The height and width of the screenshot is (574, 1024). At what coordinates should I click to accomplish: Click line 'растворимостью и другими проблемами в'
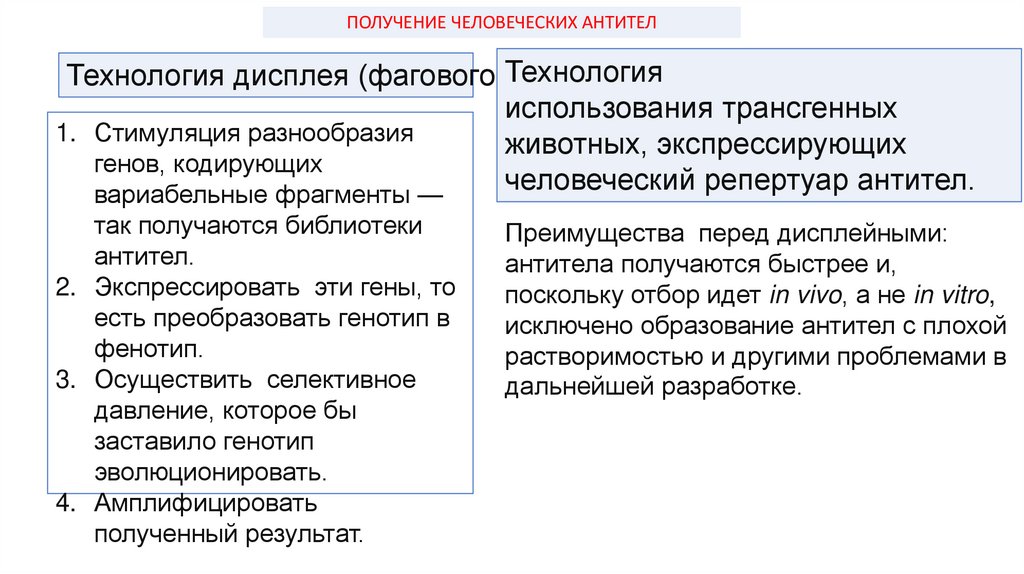[756, 357]
